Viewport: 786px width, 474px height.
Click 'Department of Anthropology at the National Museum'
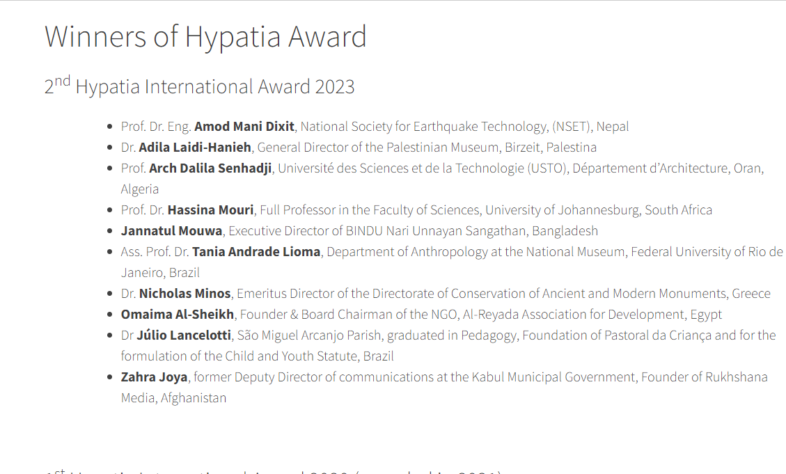[476, 252]
